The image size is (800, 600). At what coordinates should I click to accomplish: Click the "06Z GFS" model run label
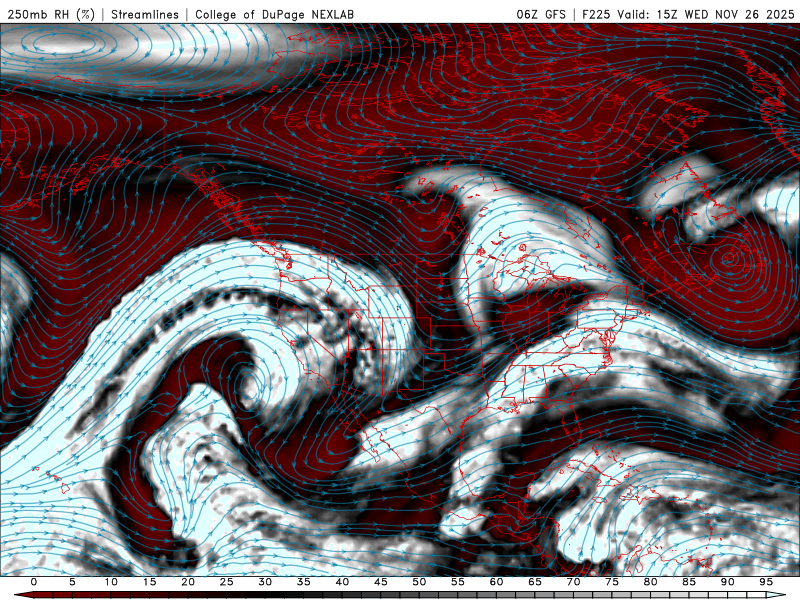point(541,14)
